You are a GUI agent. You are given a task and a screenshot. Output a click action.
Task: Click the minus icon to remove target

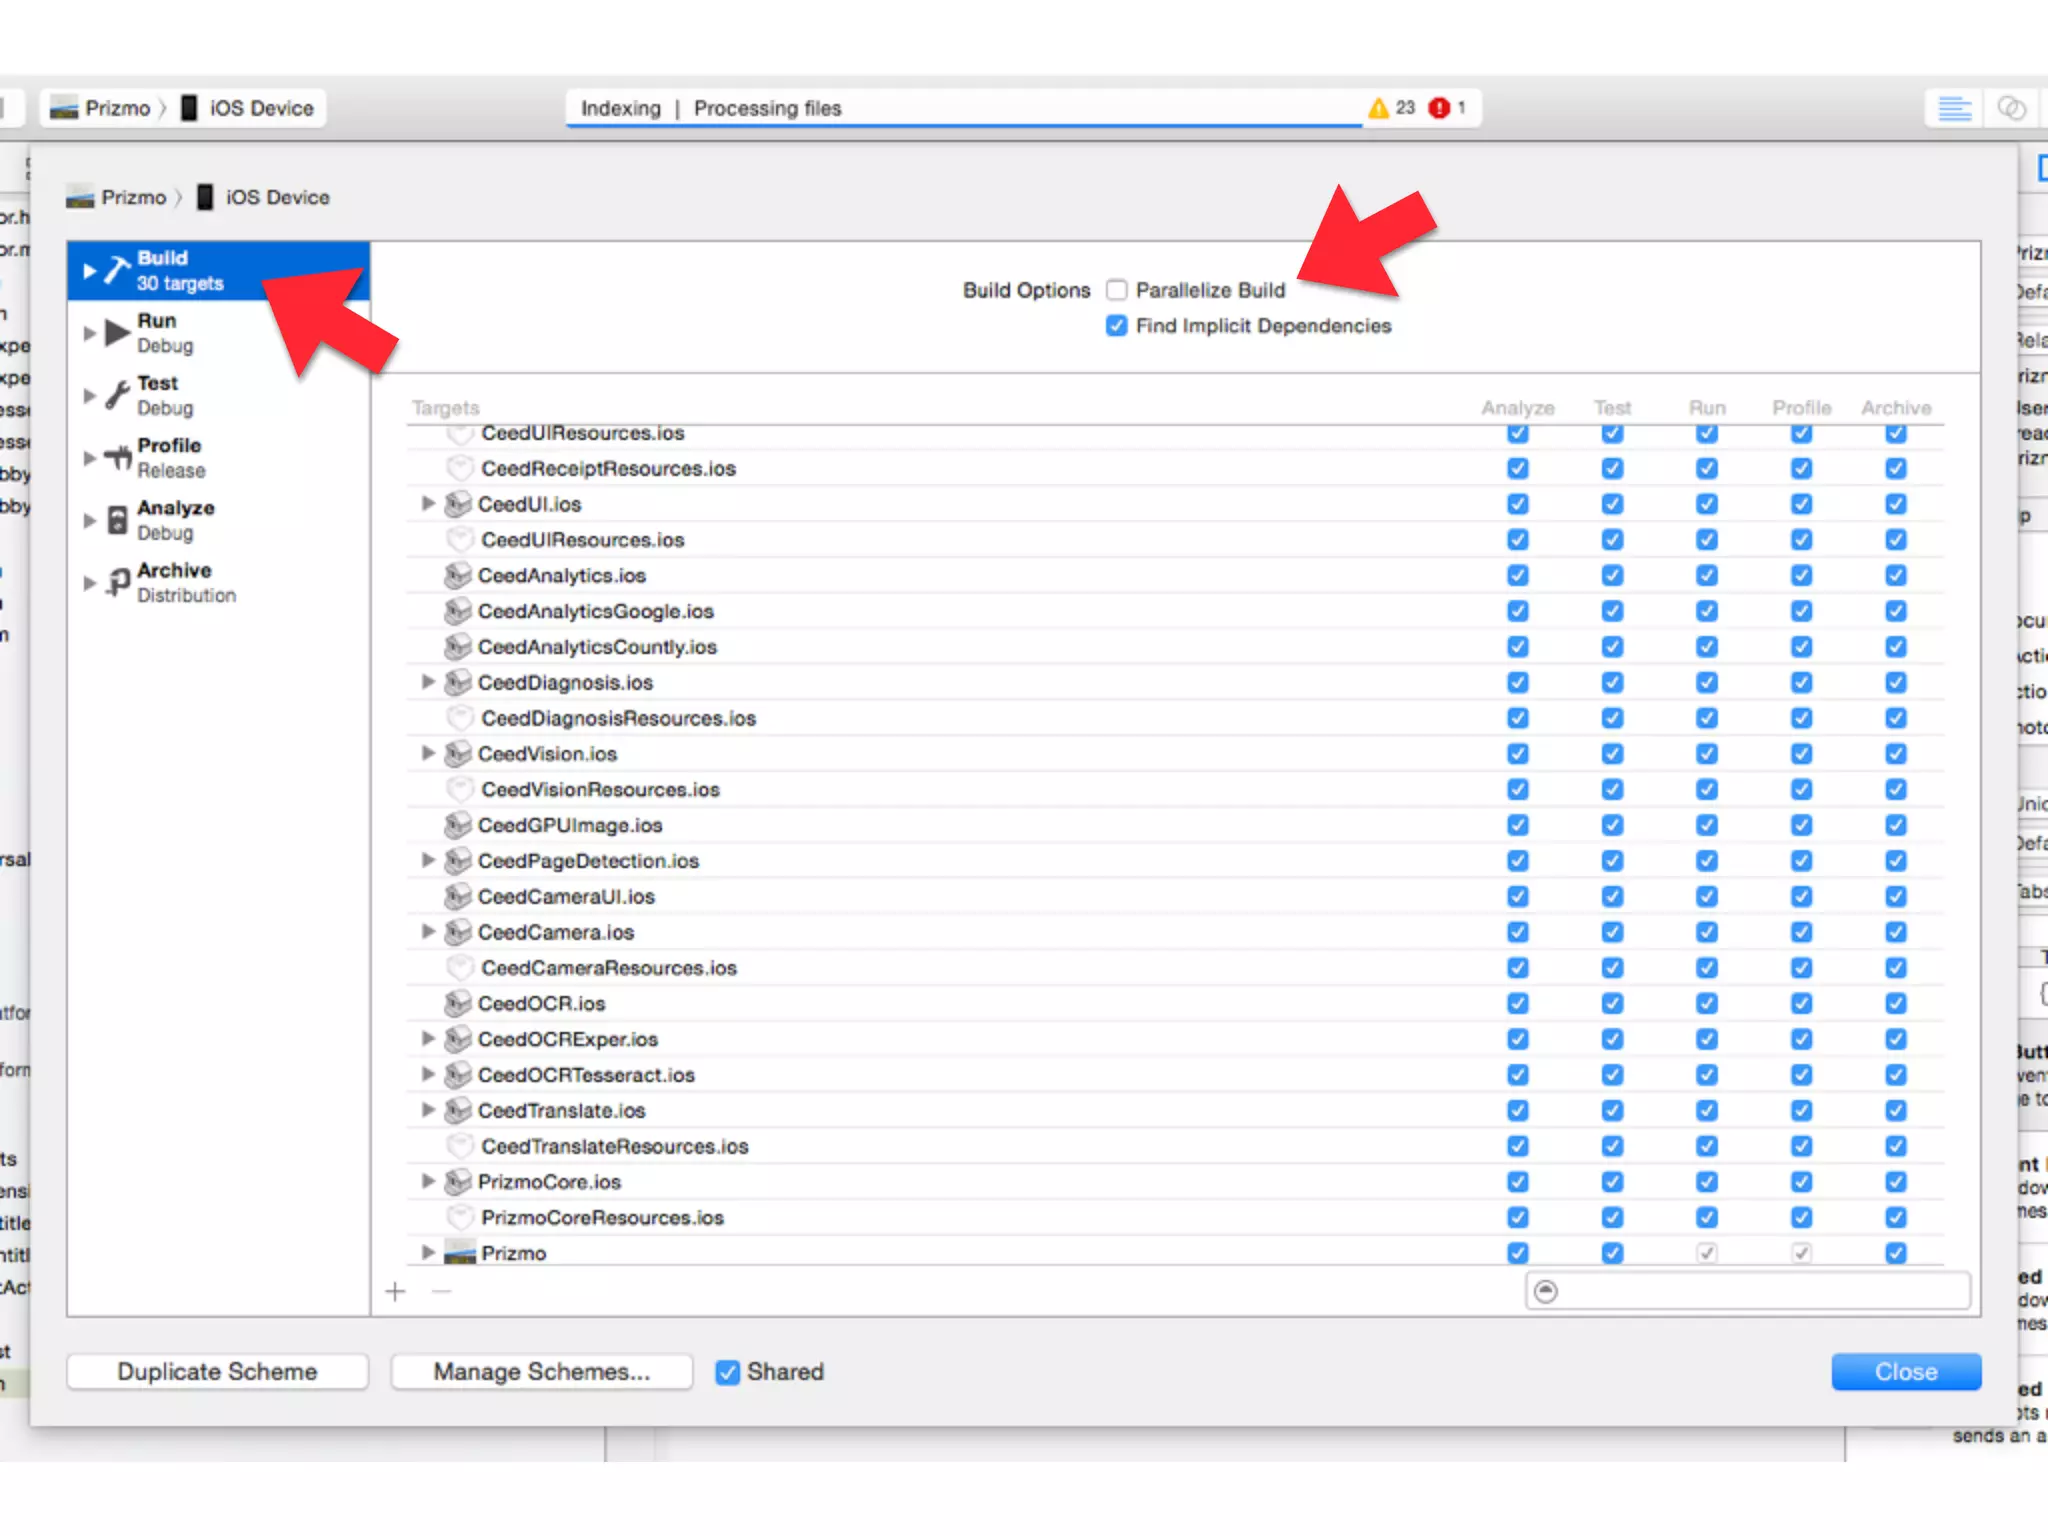click(x=442, y=1292)
